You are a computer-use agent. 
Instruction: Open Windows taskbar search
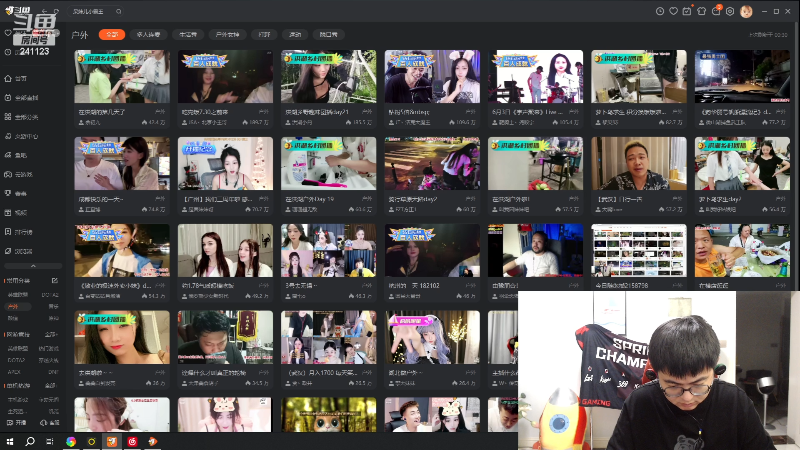pyautogui.click(x=30, y=441)
